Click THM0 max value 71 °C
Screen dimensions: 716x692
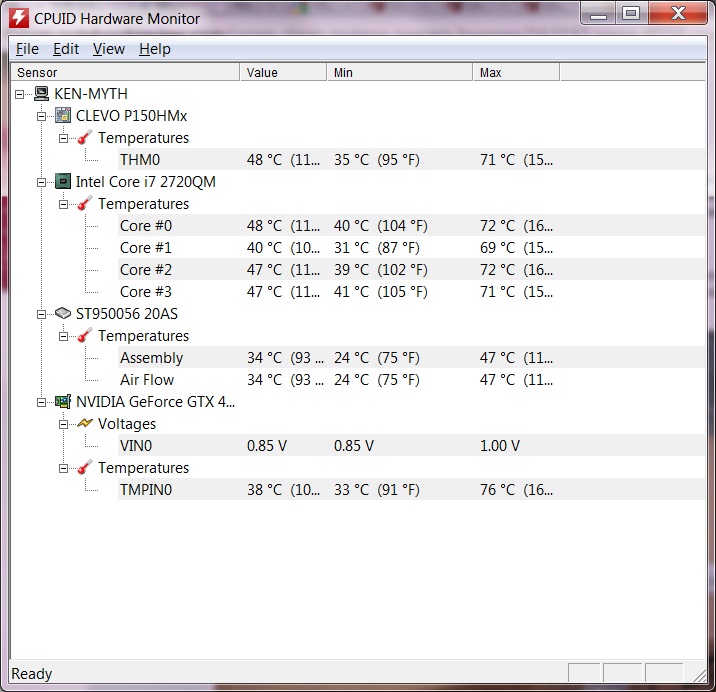pyautogui.click(x=516, y=159)
